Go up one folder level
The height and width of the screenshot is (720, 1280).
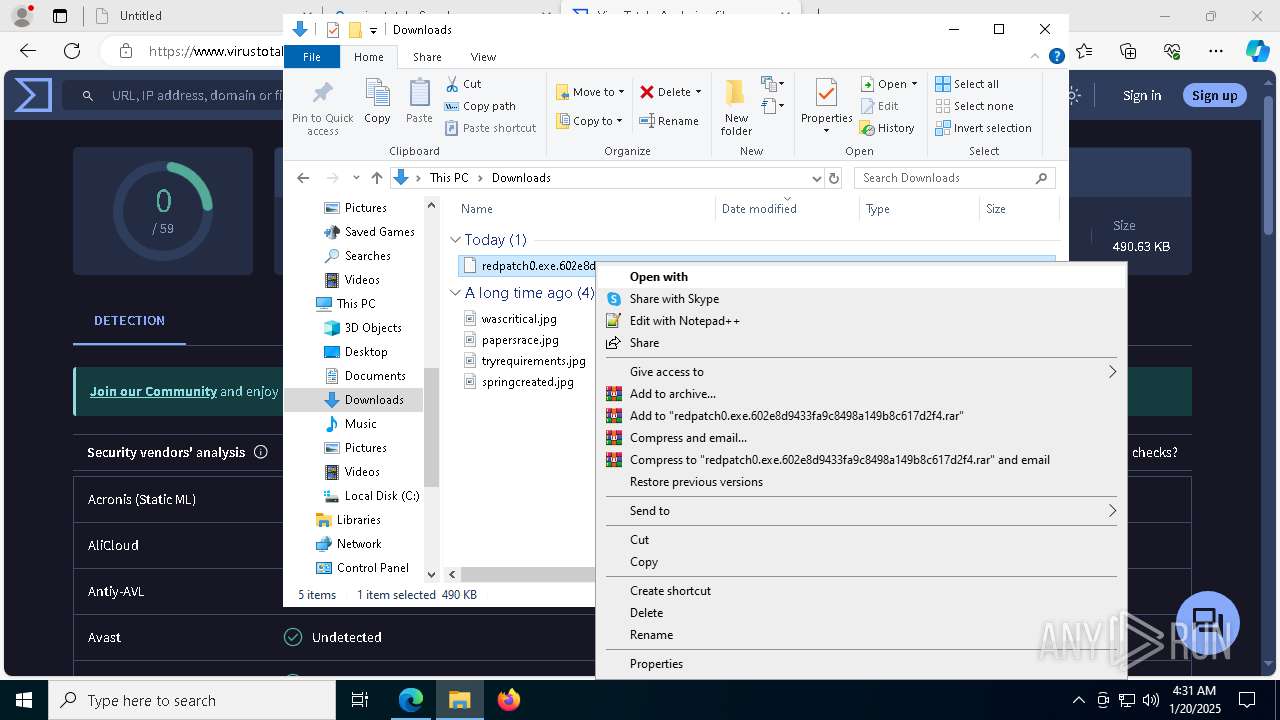376,178
